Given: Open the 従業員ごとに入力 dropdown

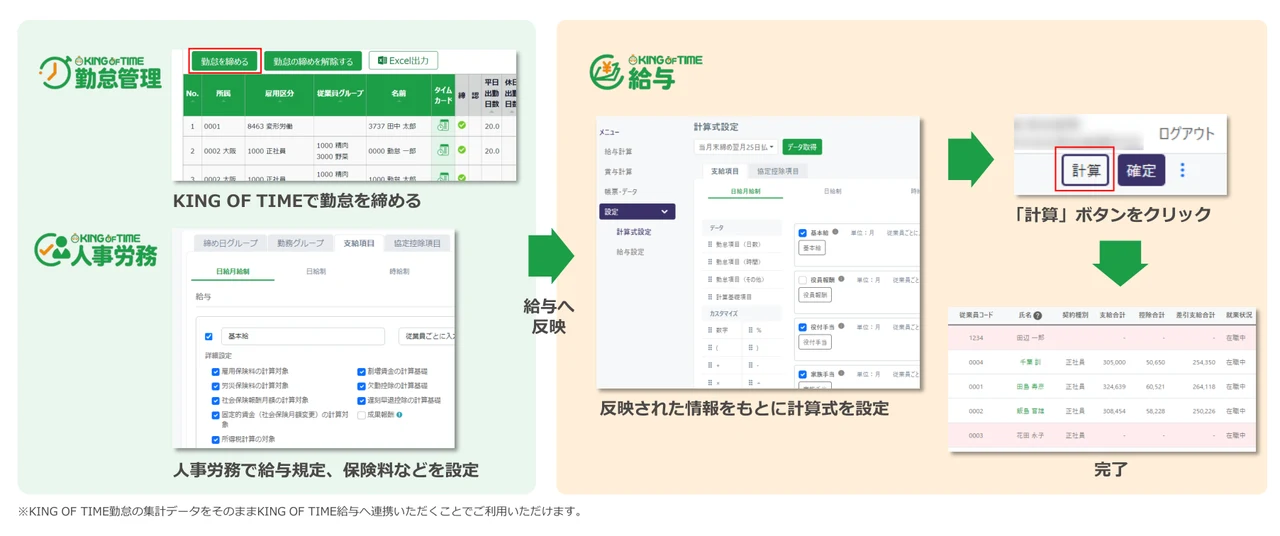Looking at the screenshot, I should point(426,337).
